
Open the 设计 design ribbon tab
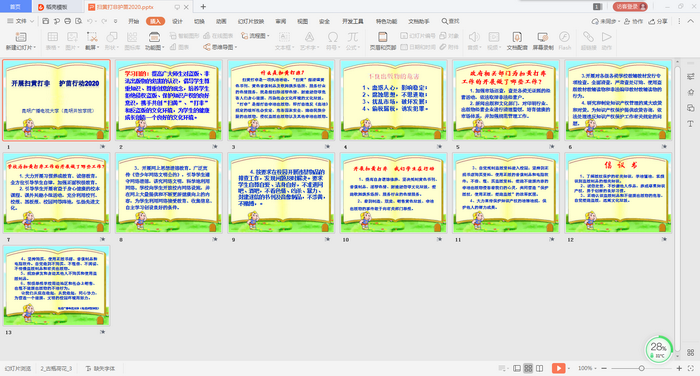[177, 21]
